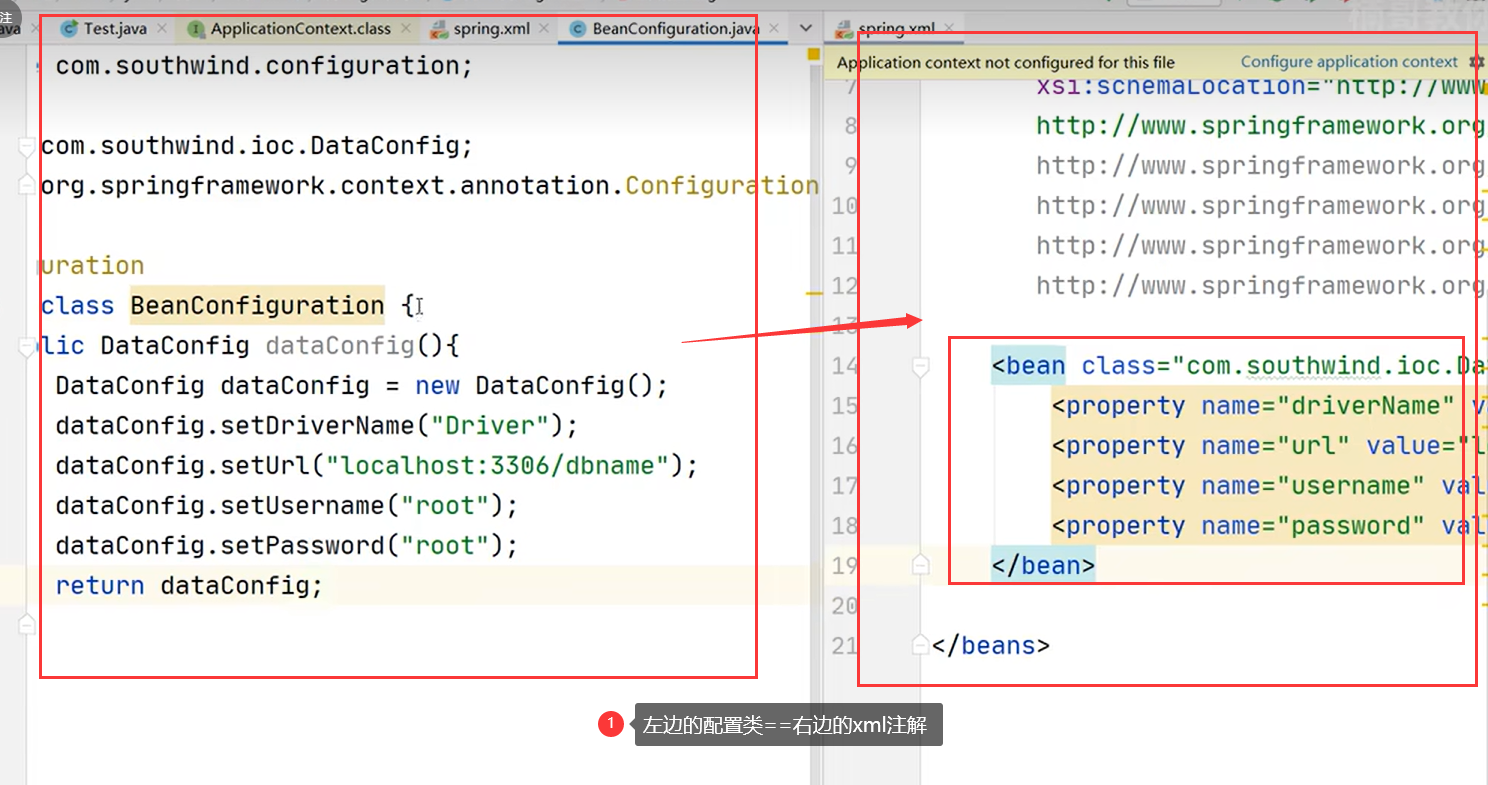This screenshot has height=785, width=1488.
Task: Click line number 16 in the right editor
Action: (x=843, y=446)
